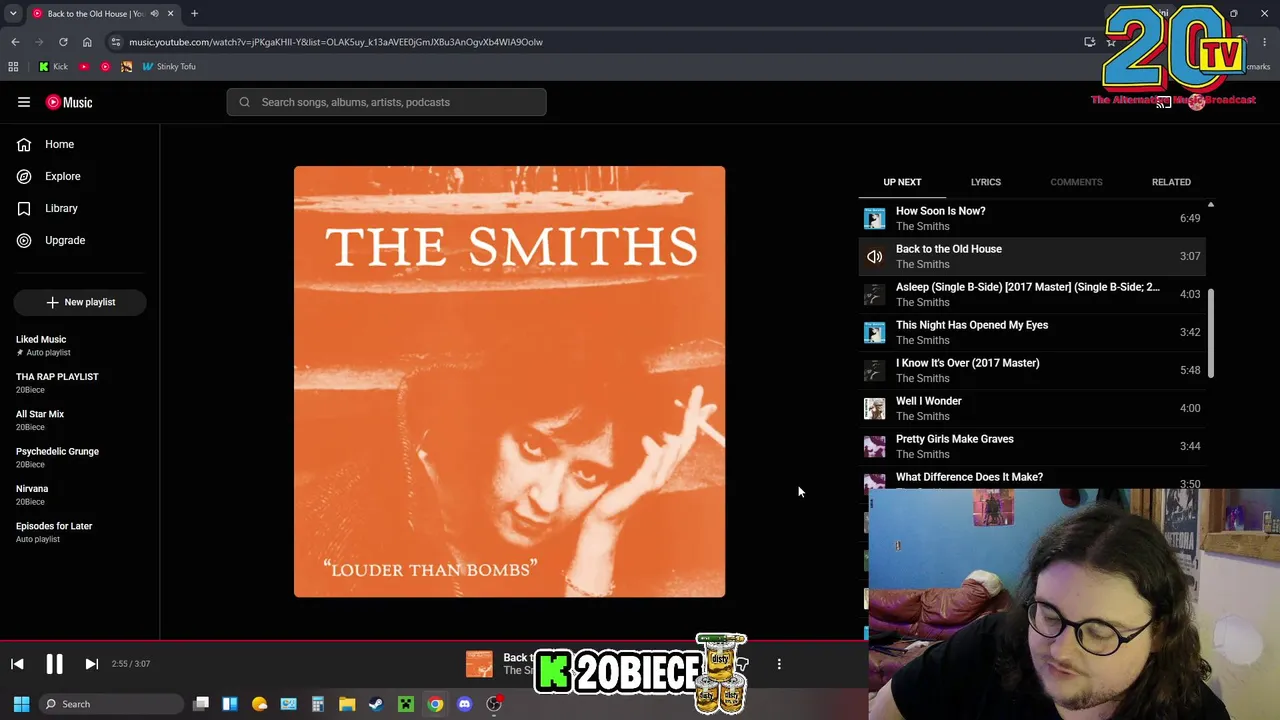Open the Related tab
The width and height of the screenshot is (1280, 720).
[1171, 182]
